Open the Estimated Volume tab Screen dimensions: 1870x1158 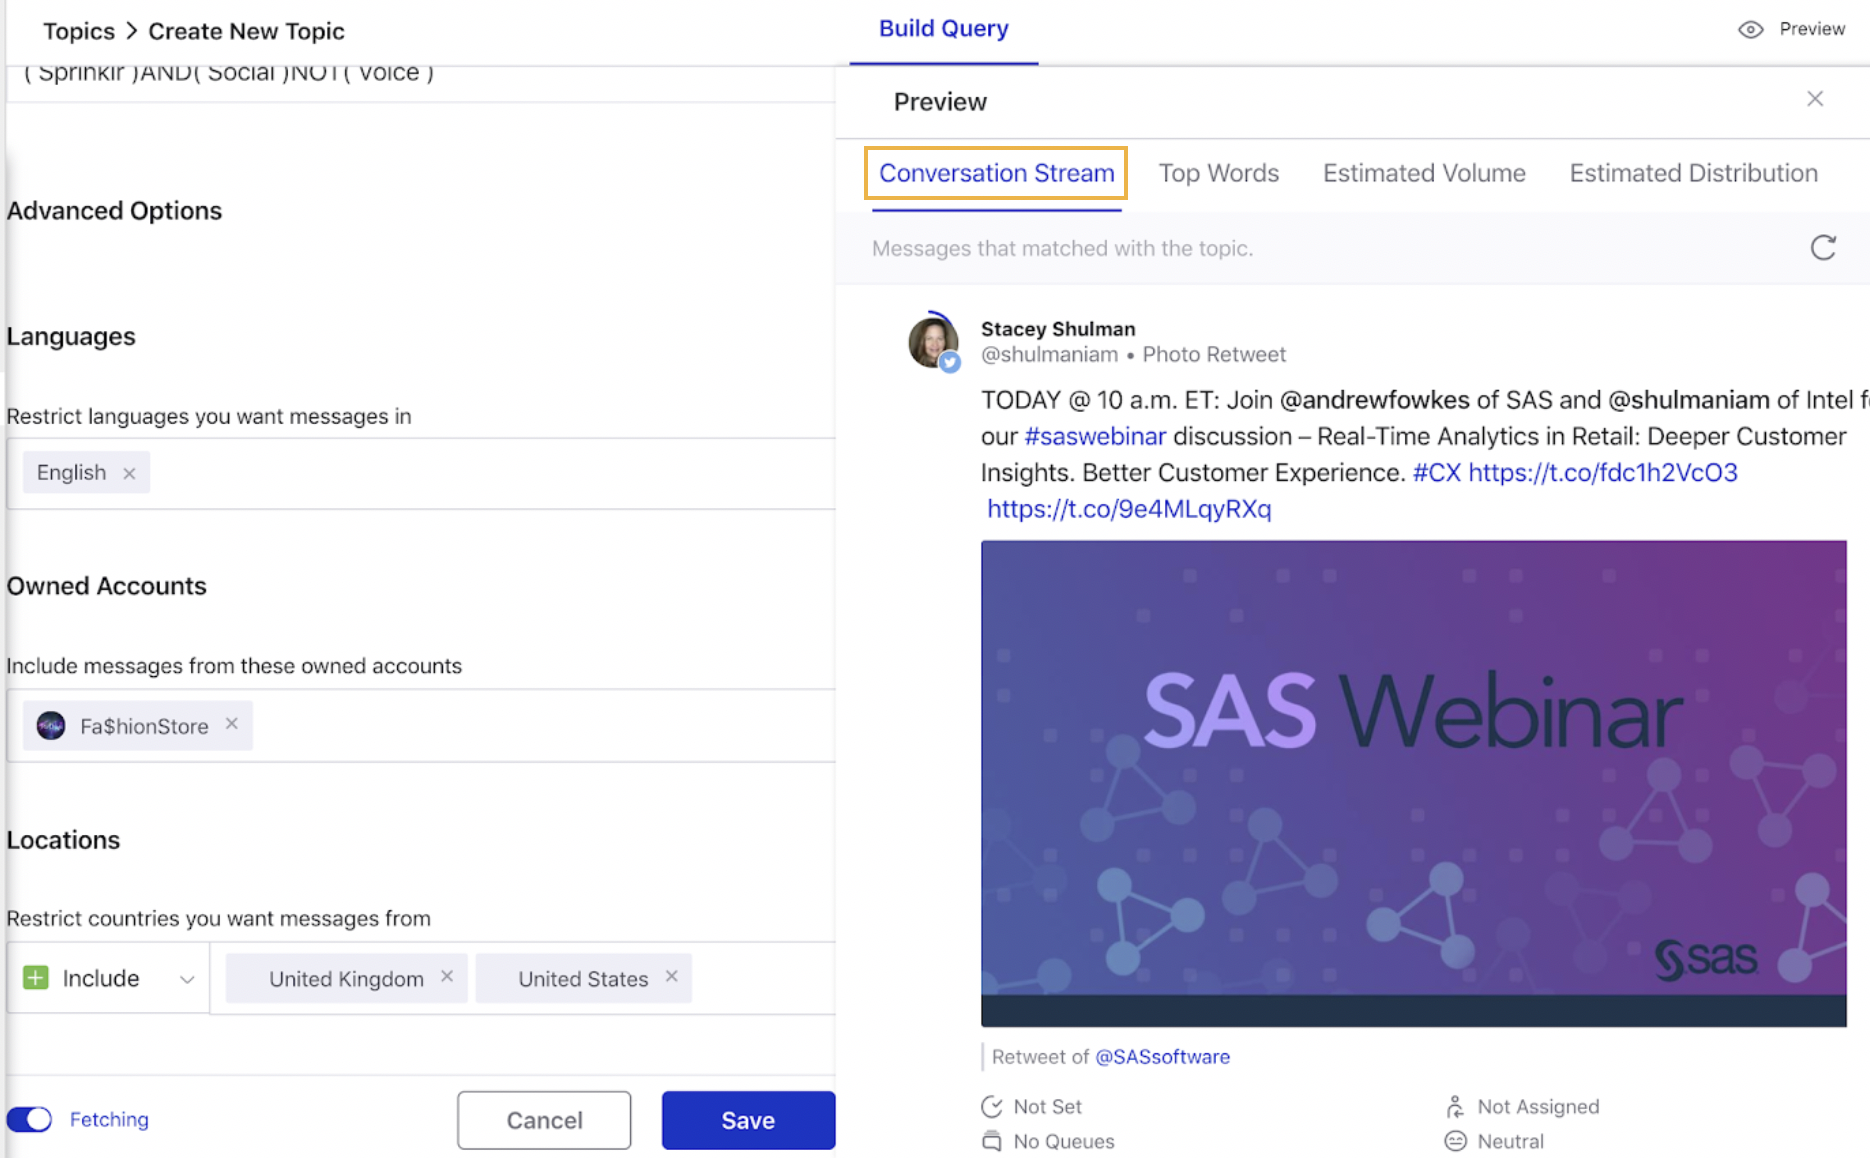pos(1424,173)
